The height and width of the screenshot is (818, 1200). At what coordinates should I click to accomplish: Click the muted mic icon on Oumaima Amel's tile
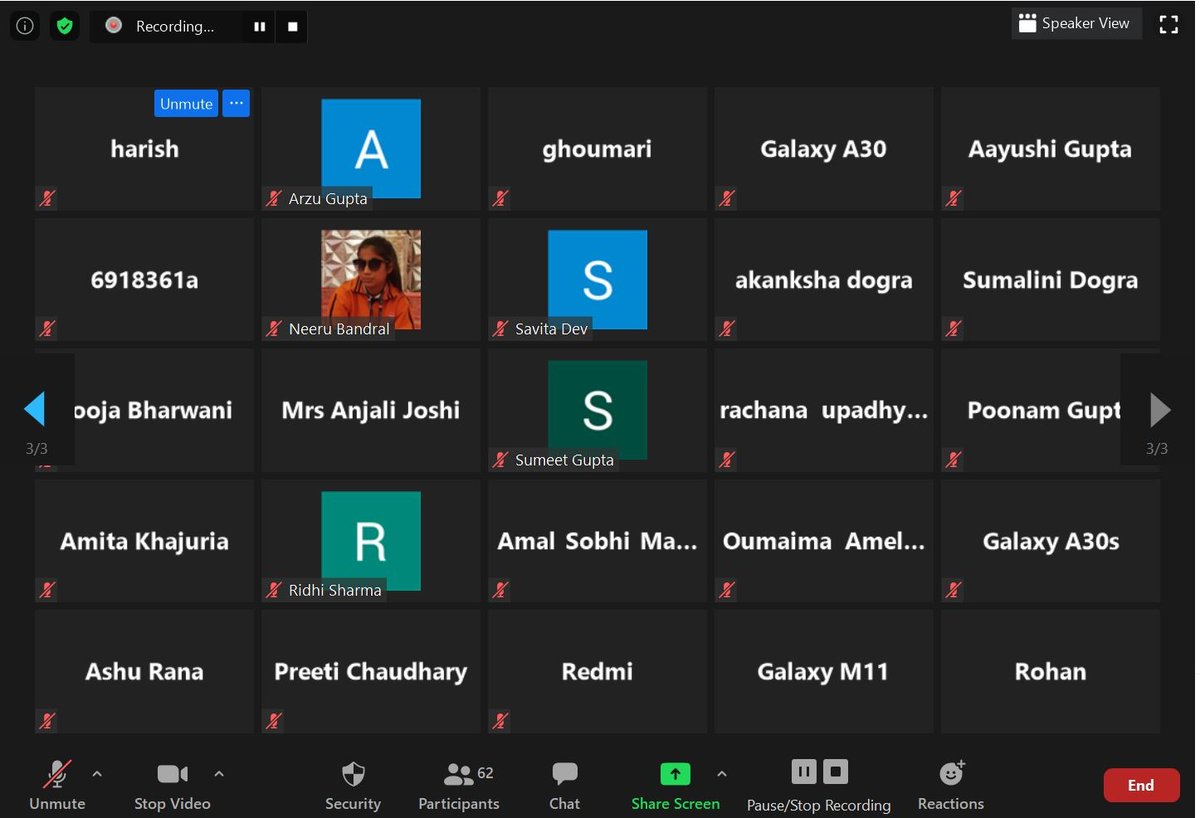click(x=727, y=590)
